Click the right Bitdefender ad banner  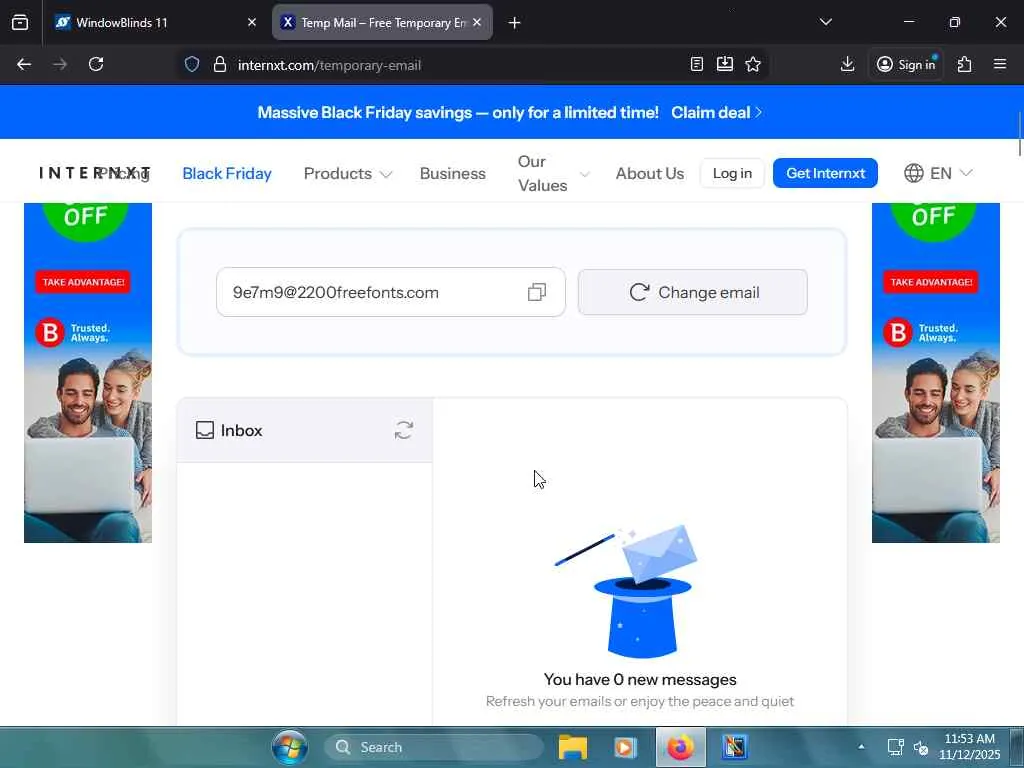pyautogui.click(x=935, y=372)
